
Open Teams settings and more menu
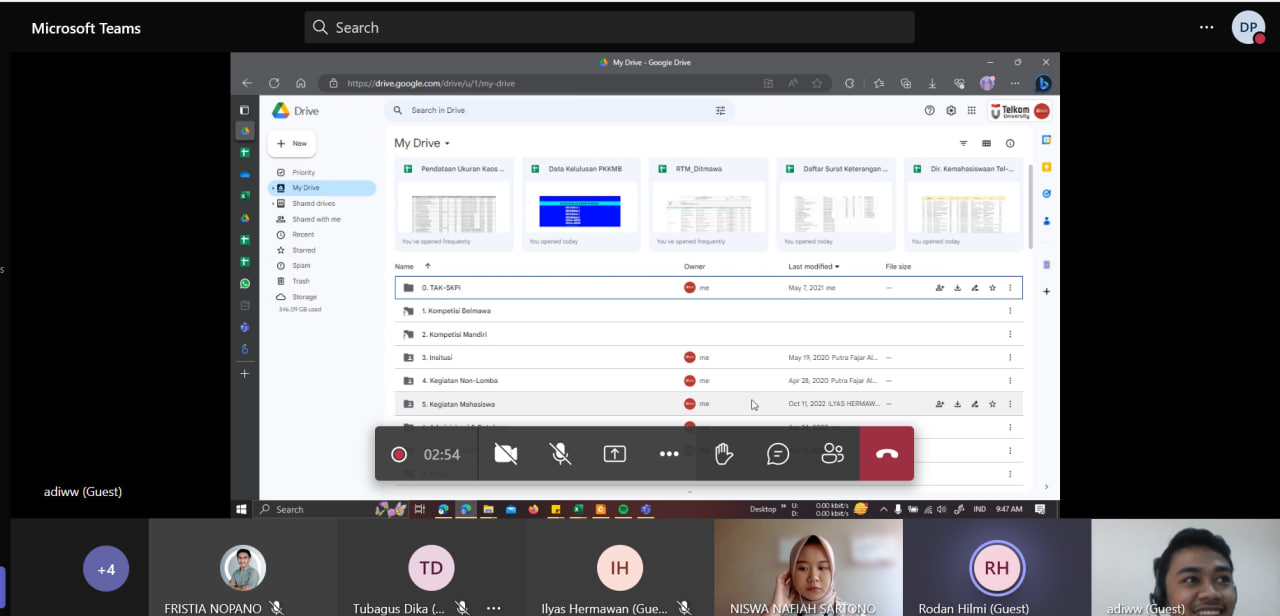1206,27
